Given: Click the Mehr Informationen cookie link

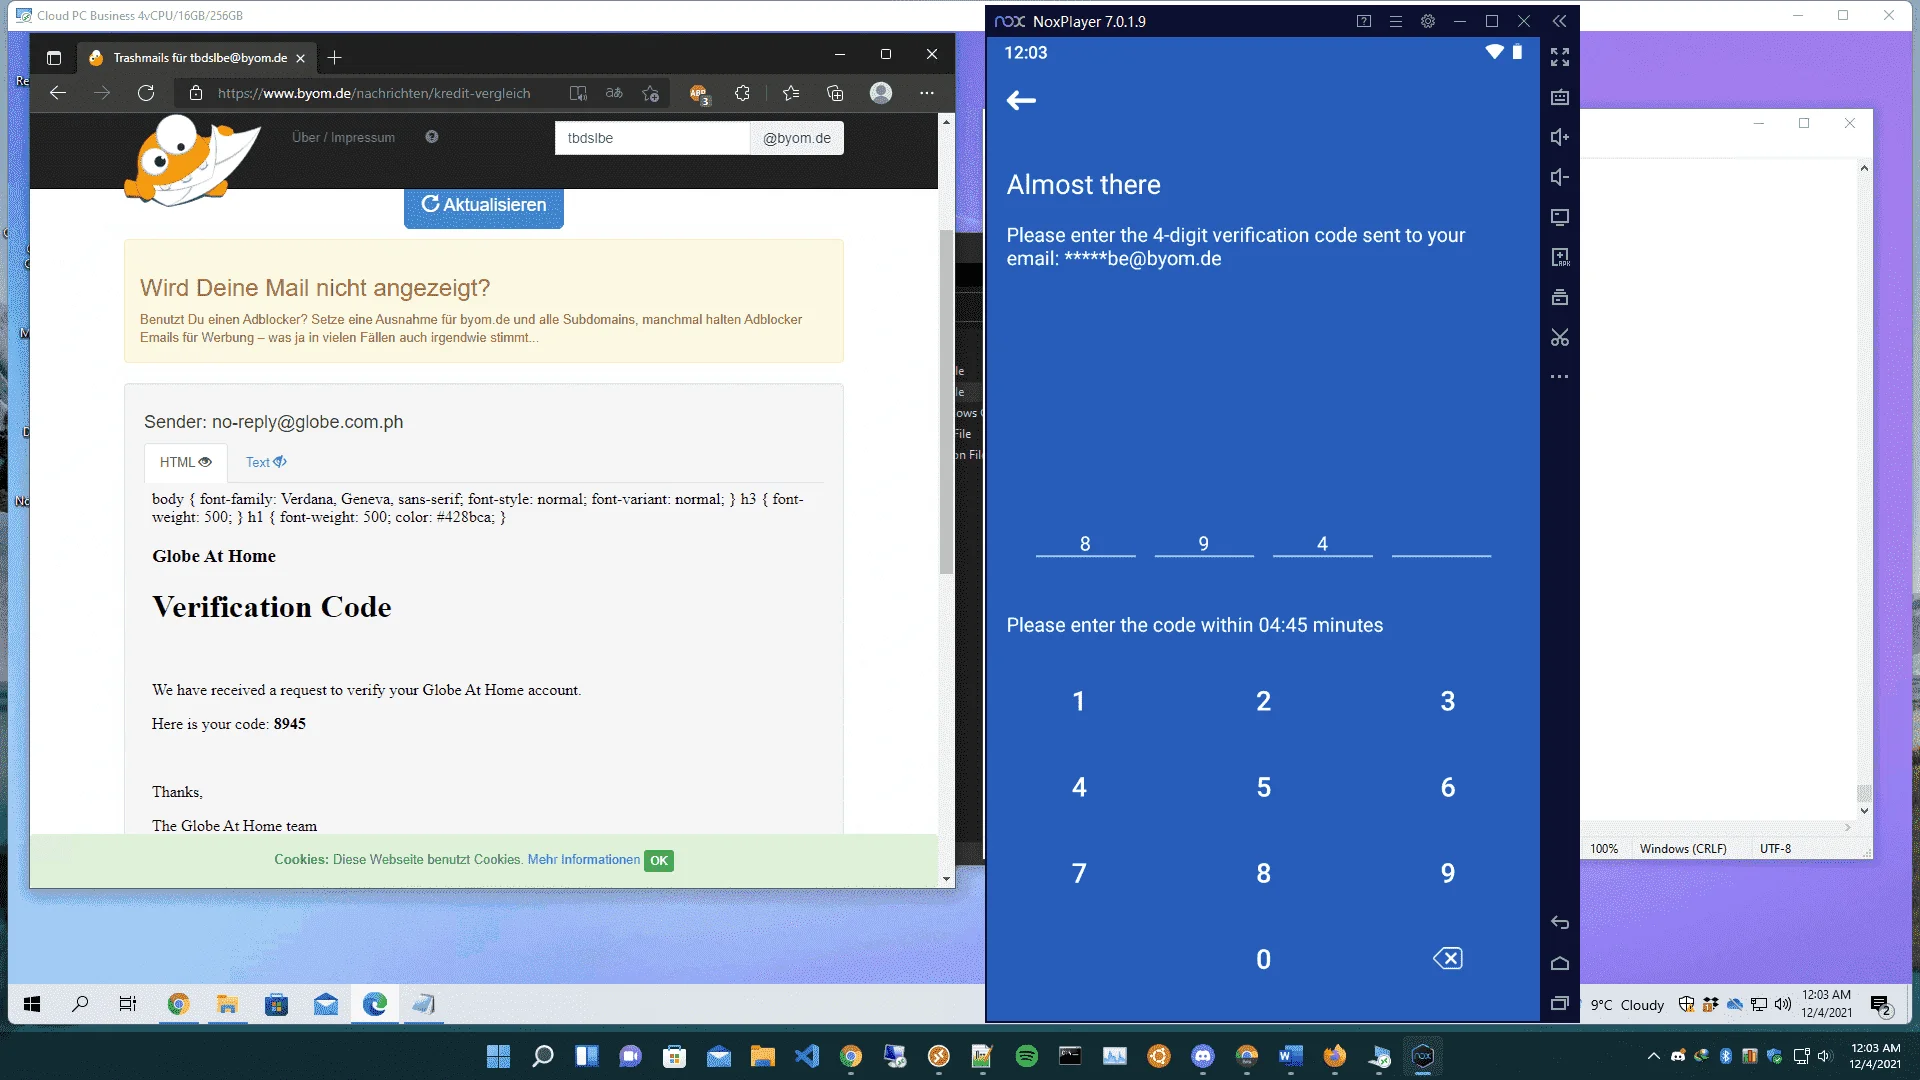Looking at the screenshot, I should (584, 860).
